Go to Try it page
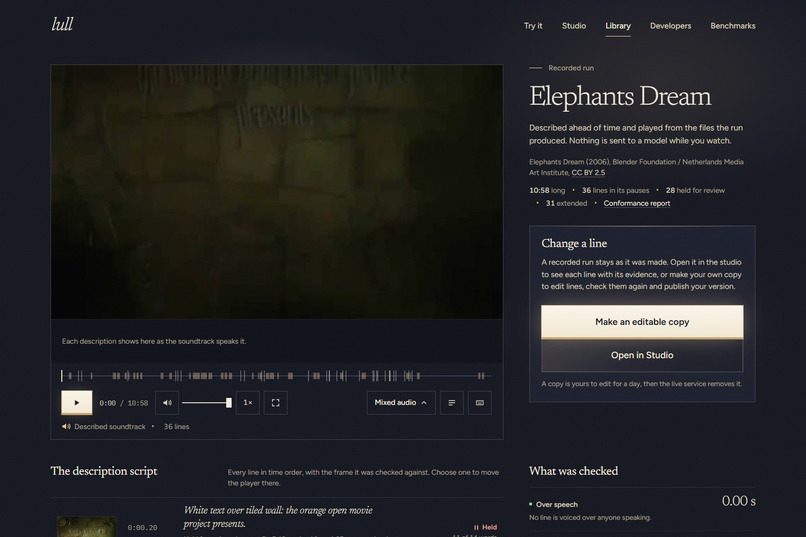Viewport: 806px width, 537px height. 533,26
